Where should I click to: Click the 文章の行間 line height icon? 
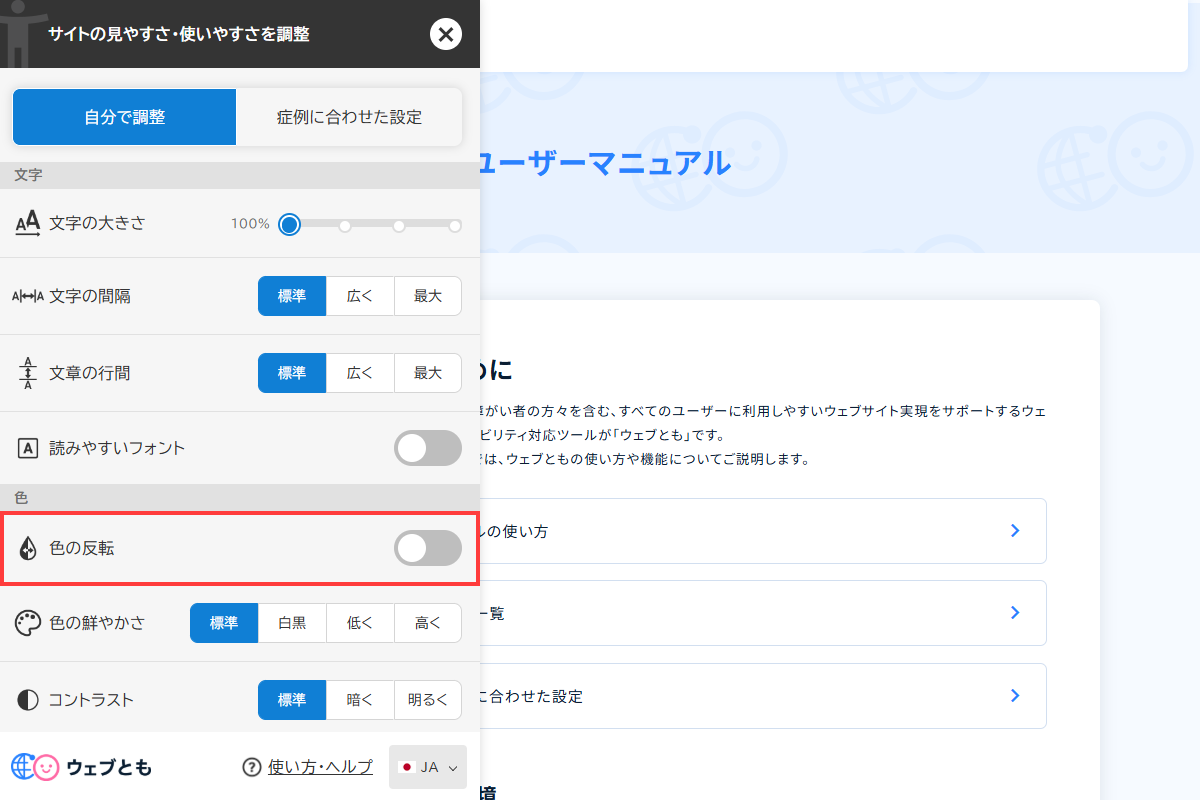point(27,372)
